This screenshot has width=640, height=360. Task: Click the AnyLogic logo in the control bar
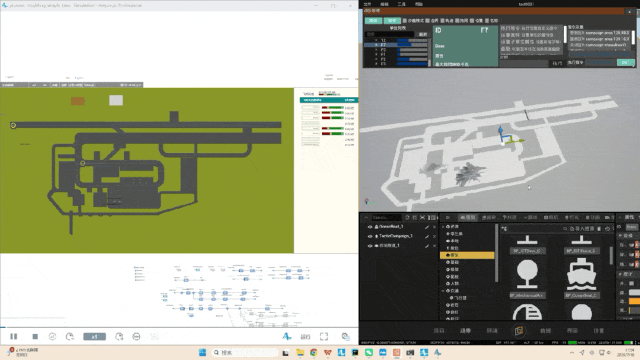click(x=287, y=336)
